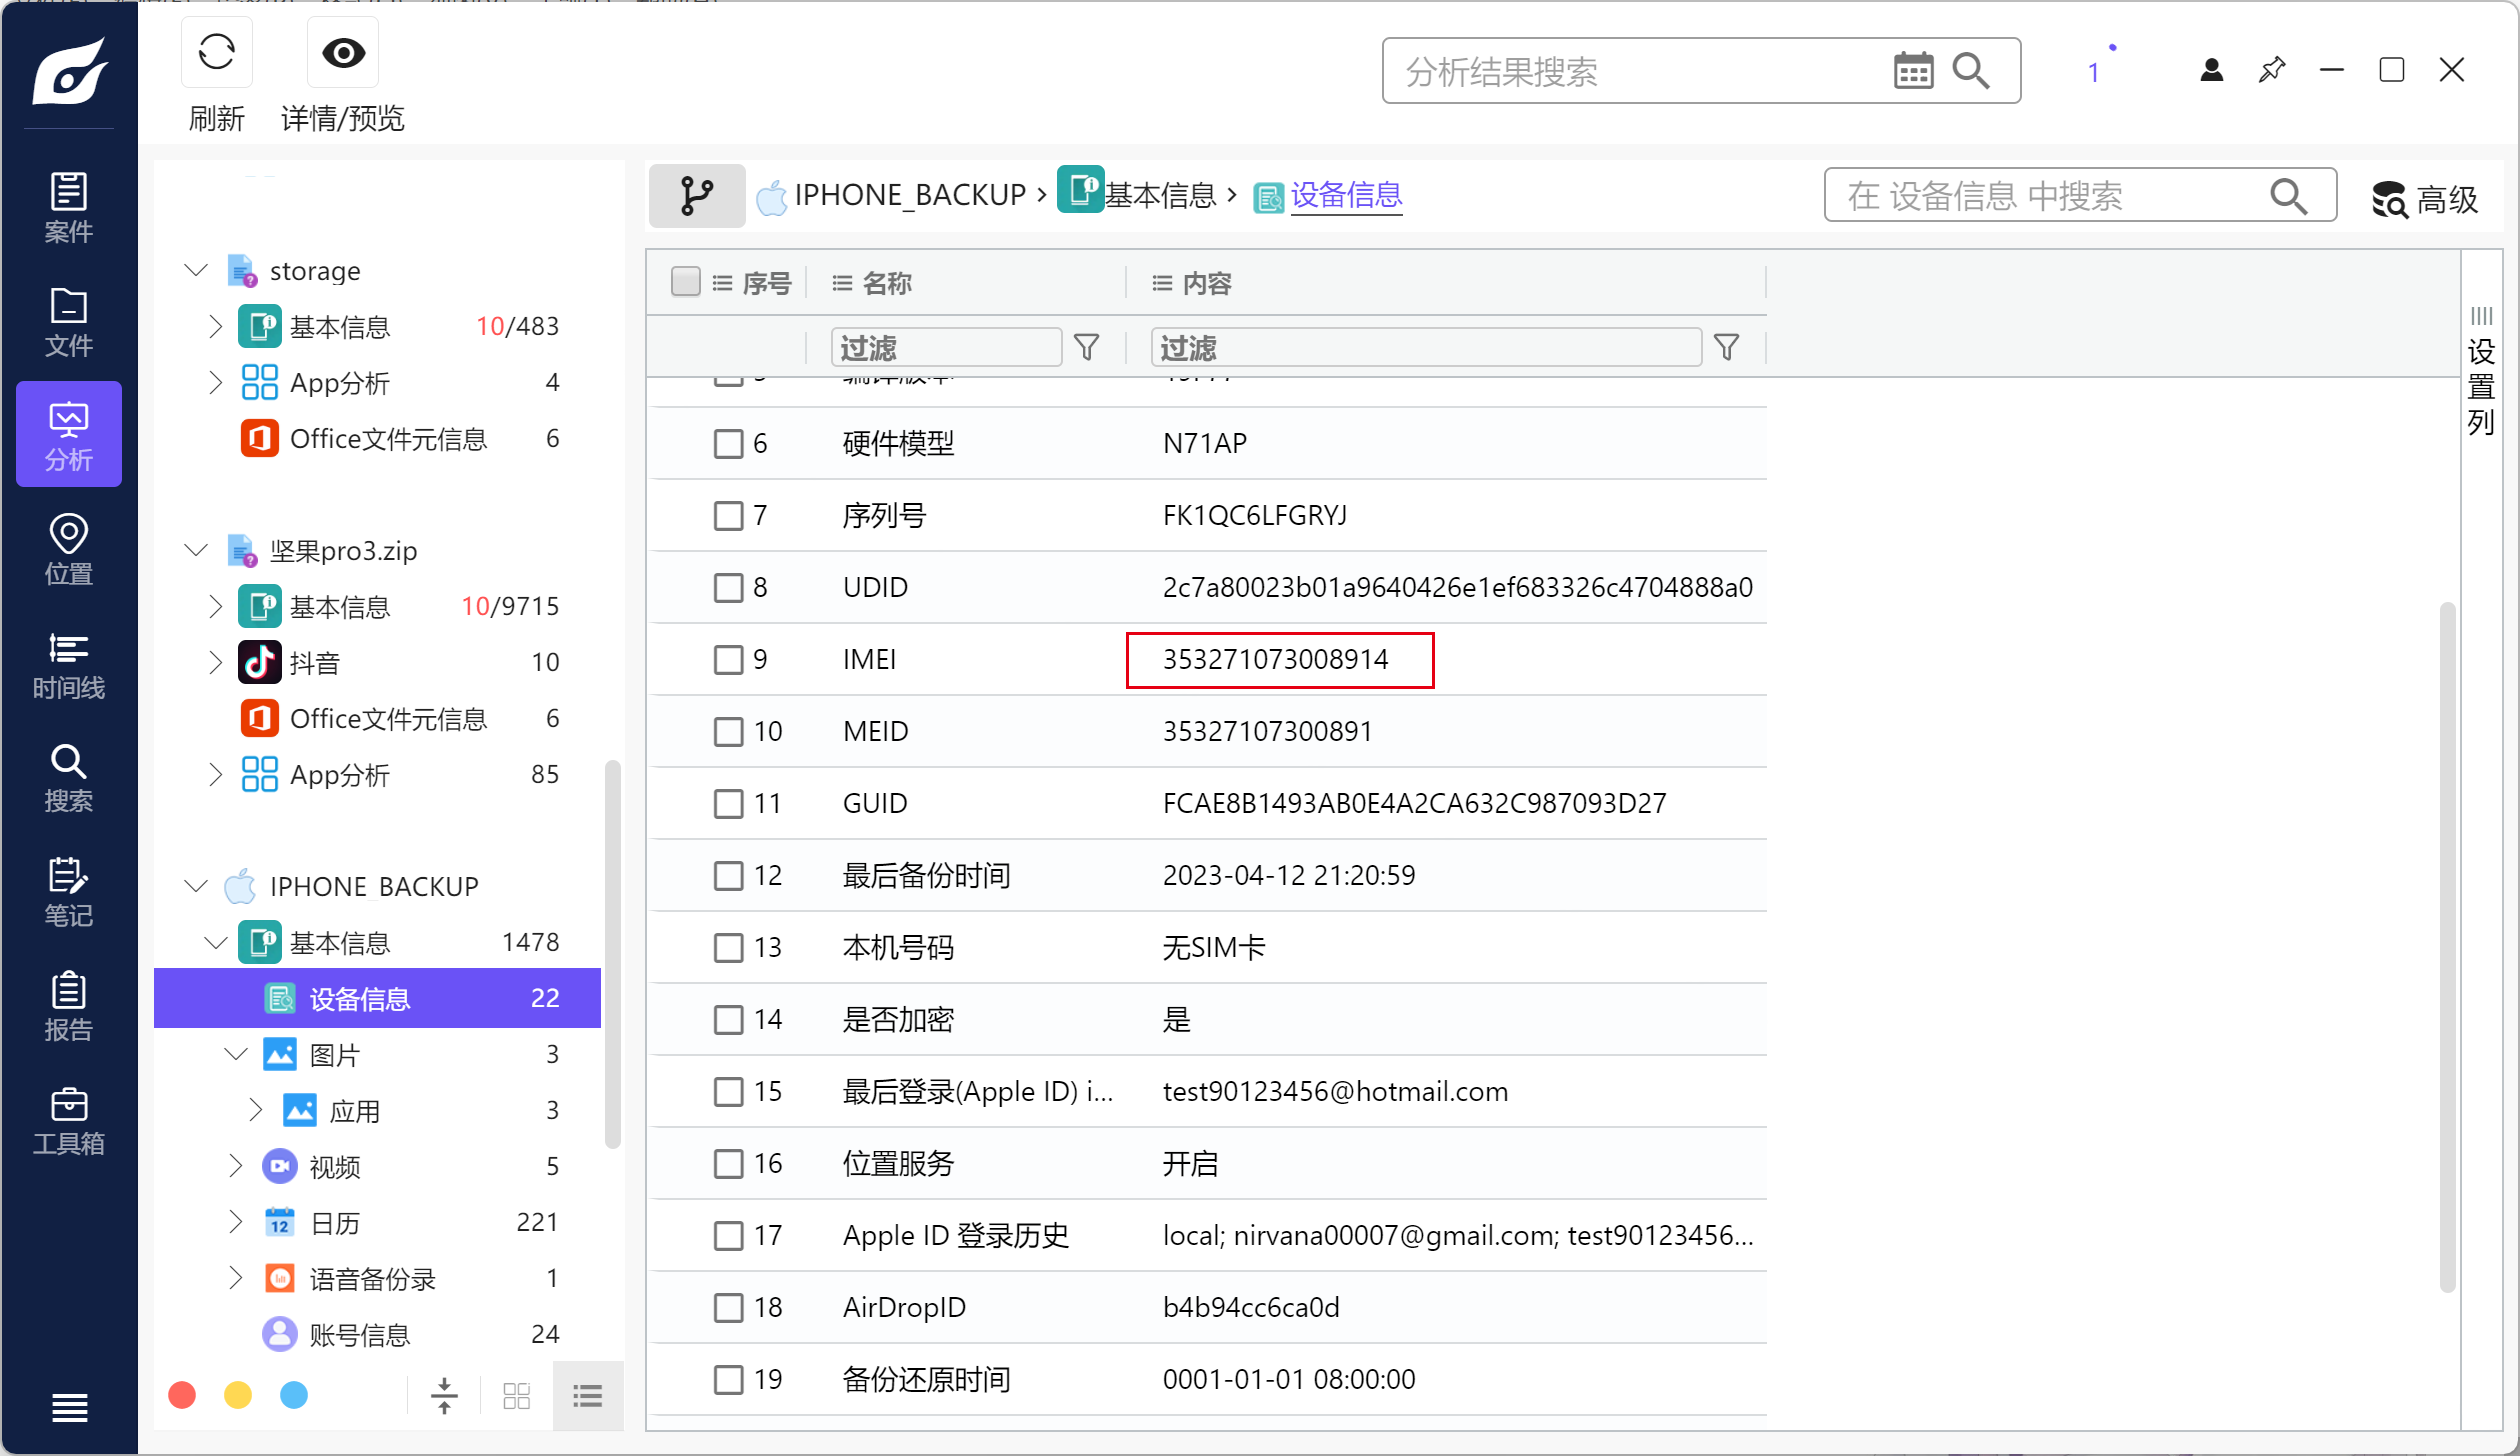Open the 笔记 sidebar section
The width and height of the screenshot is (2520, 1456).
(68, 892)
